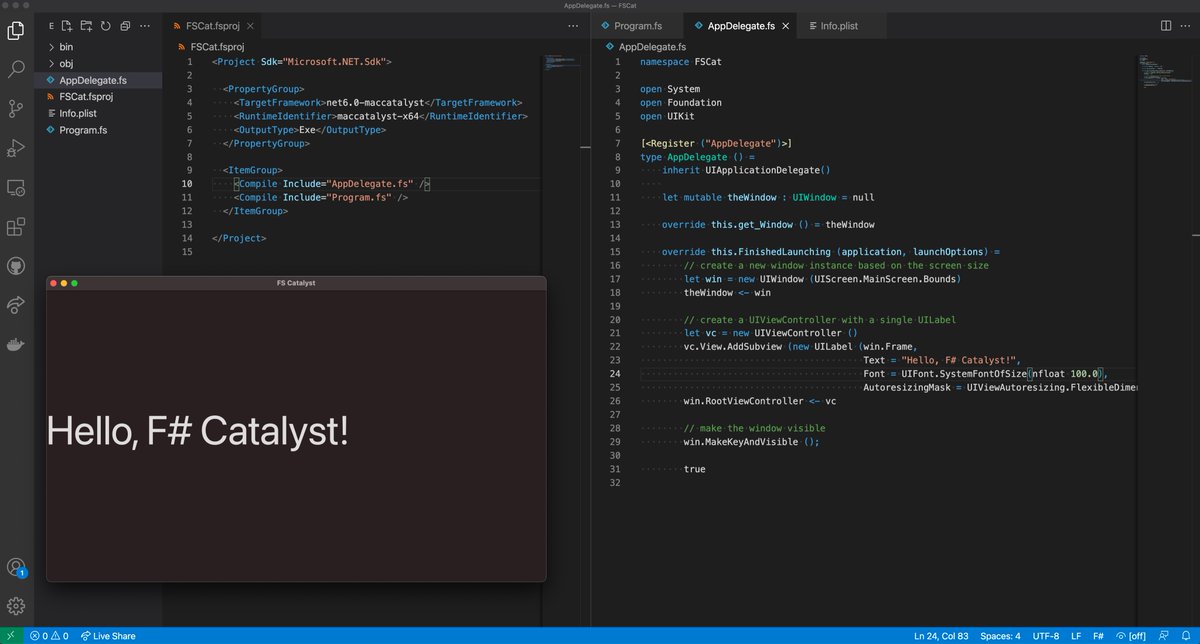
Task: Select Info.plist in the file tree
Action: pos(98,113)
